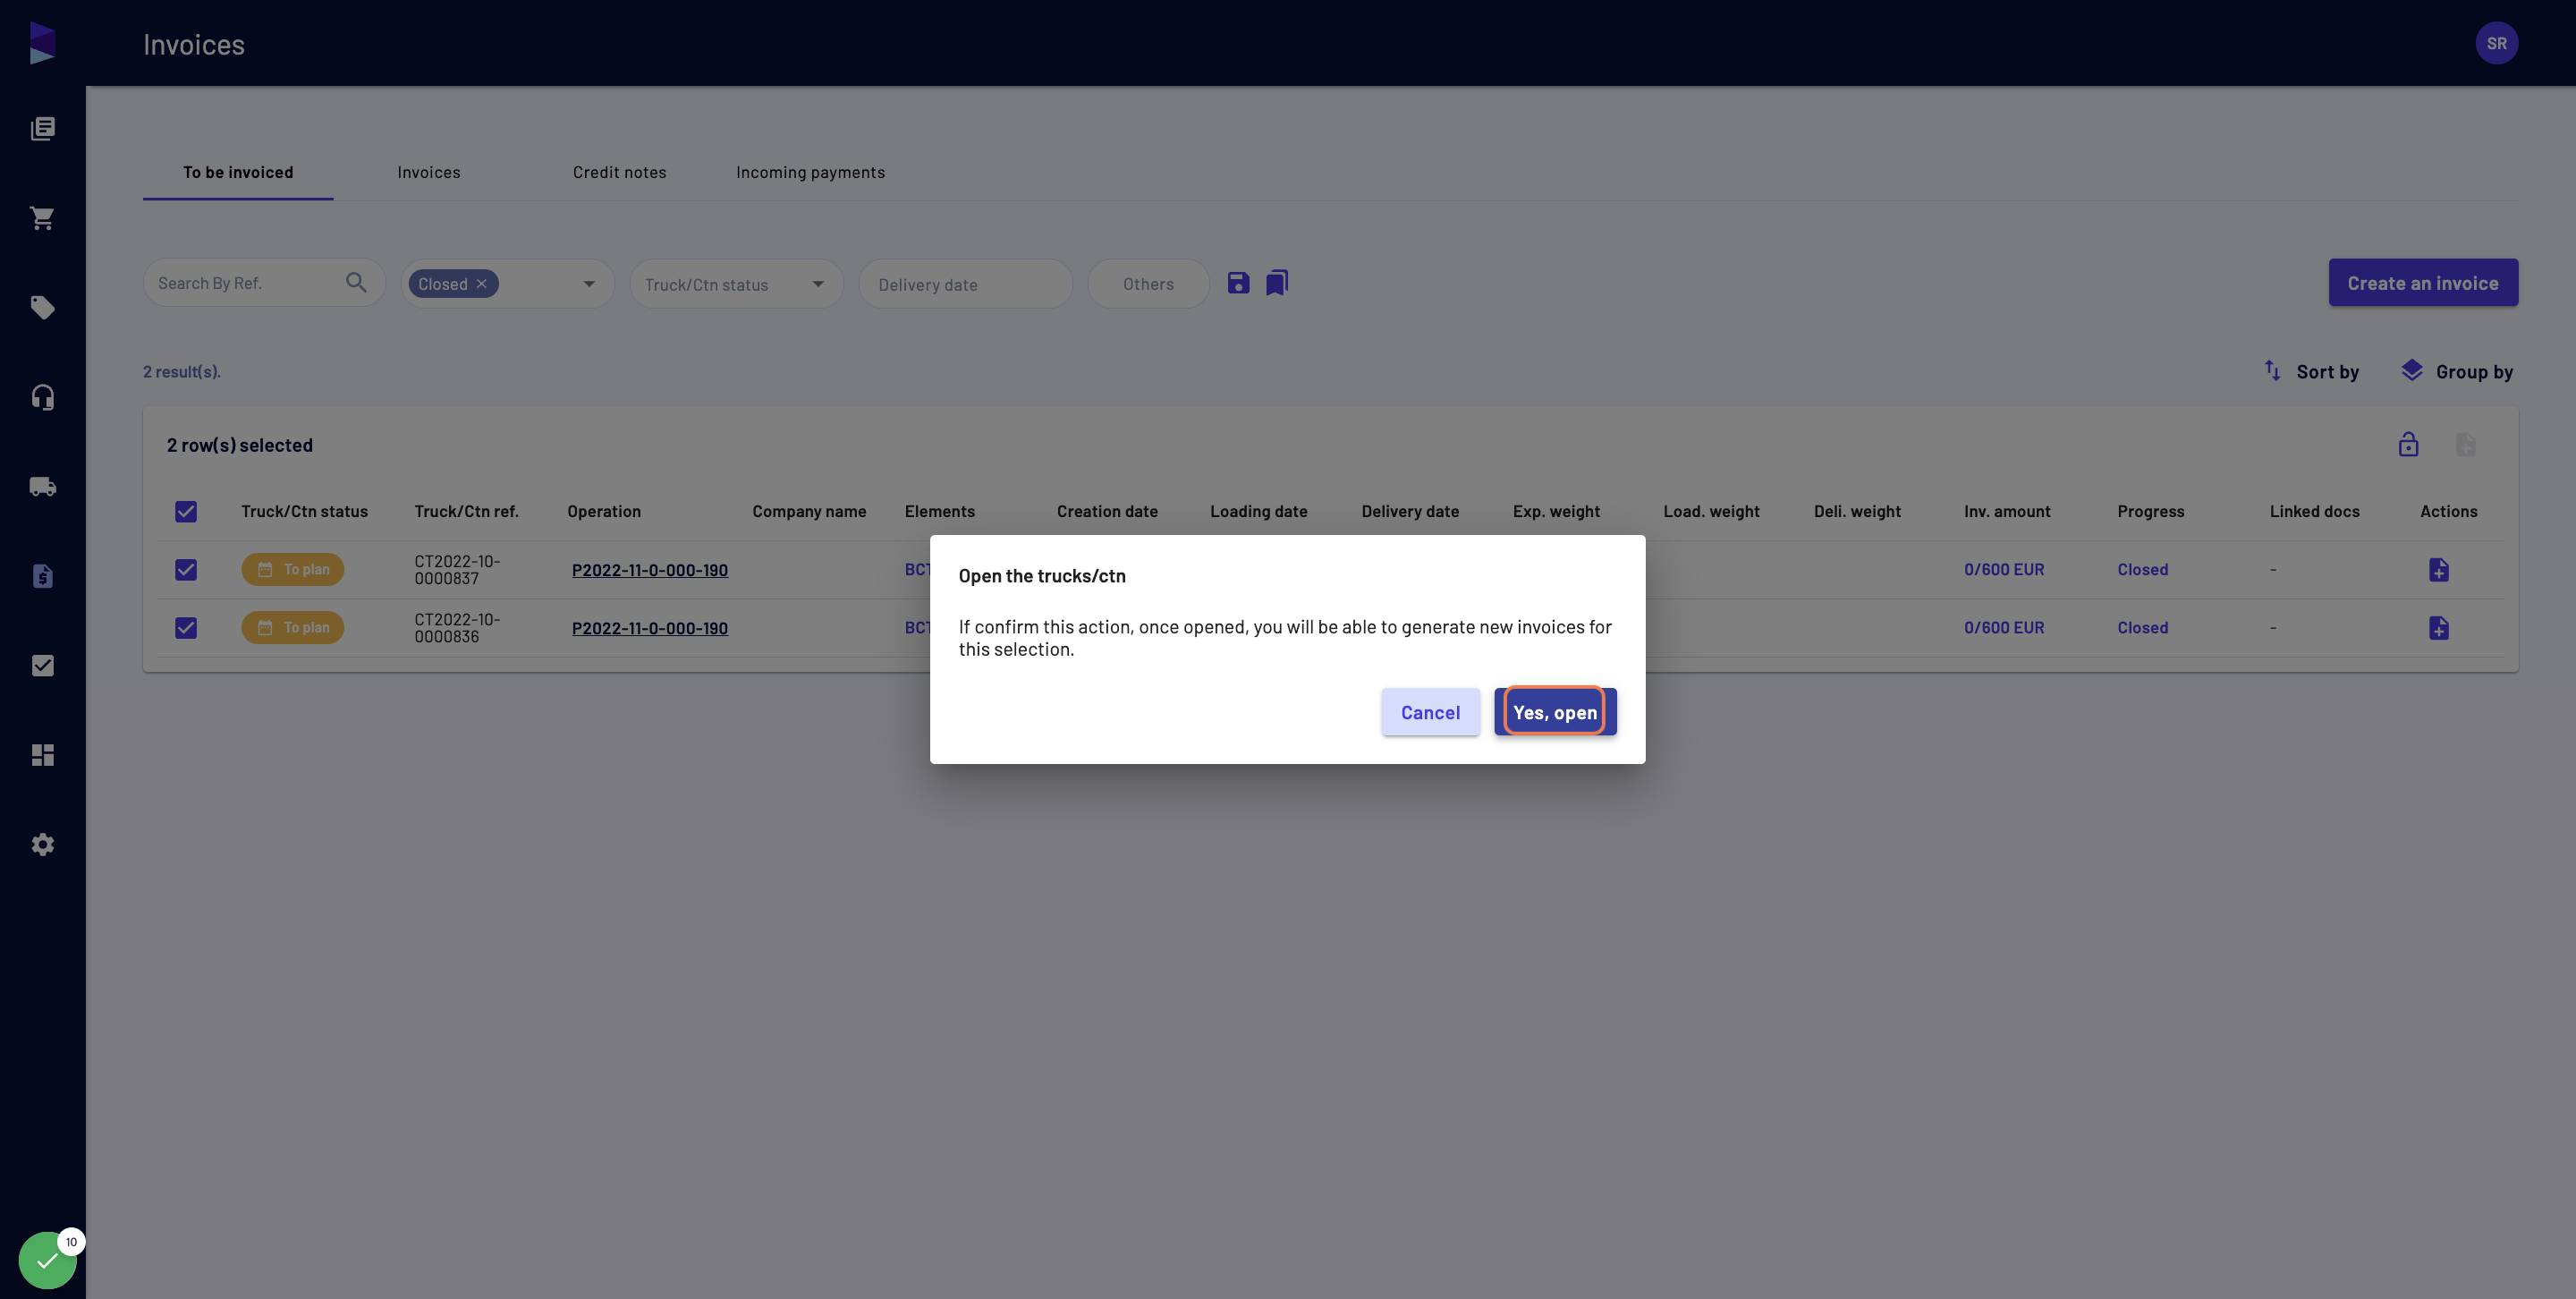The width and height of the screenshot is (2576, 1299).
Task: Click the app logo in the sidebar
Action: (x=42, y=43)
